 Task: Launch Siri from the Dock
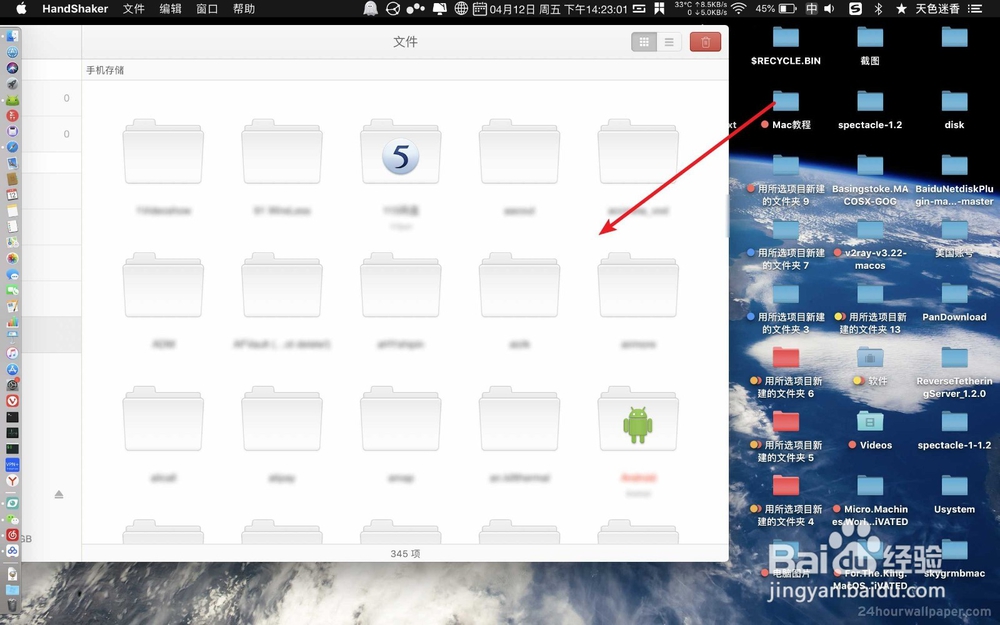pos(12,68)
